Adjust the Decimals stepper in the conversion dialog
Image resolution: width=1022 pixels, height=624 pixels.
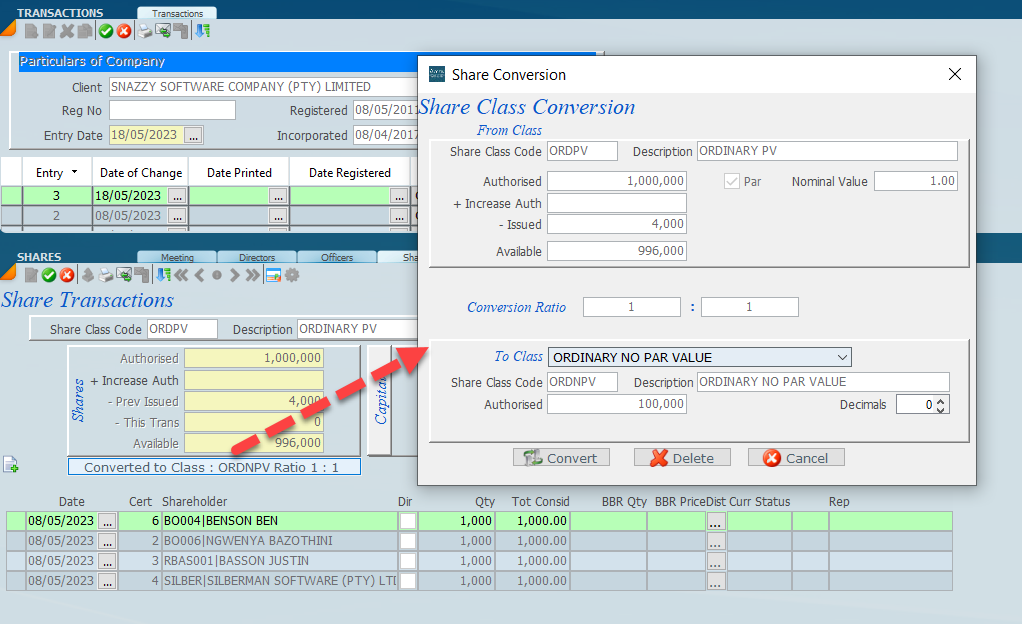tap(940, 404)
